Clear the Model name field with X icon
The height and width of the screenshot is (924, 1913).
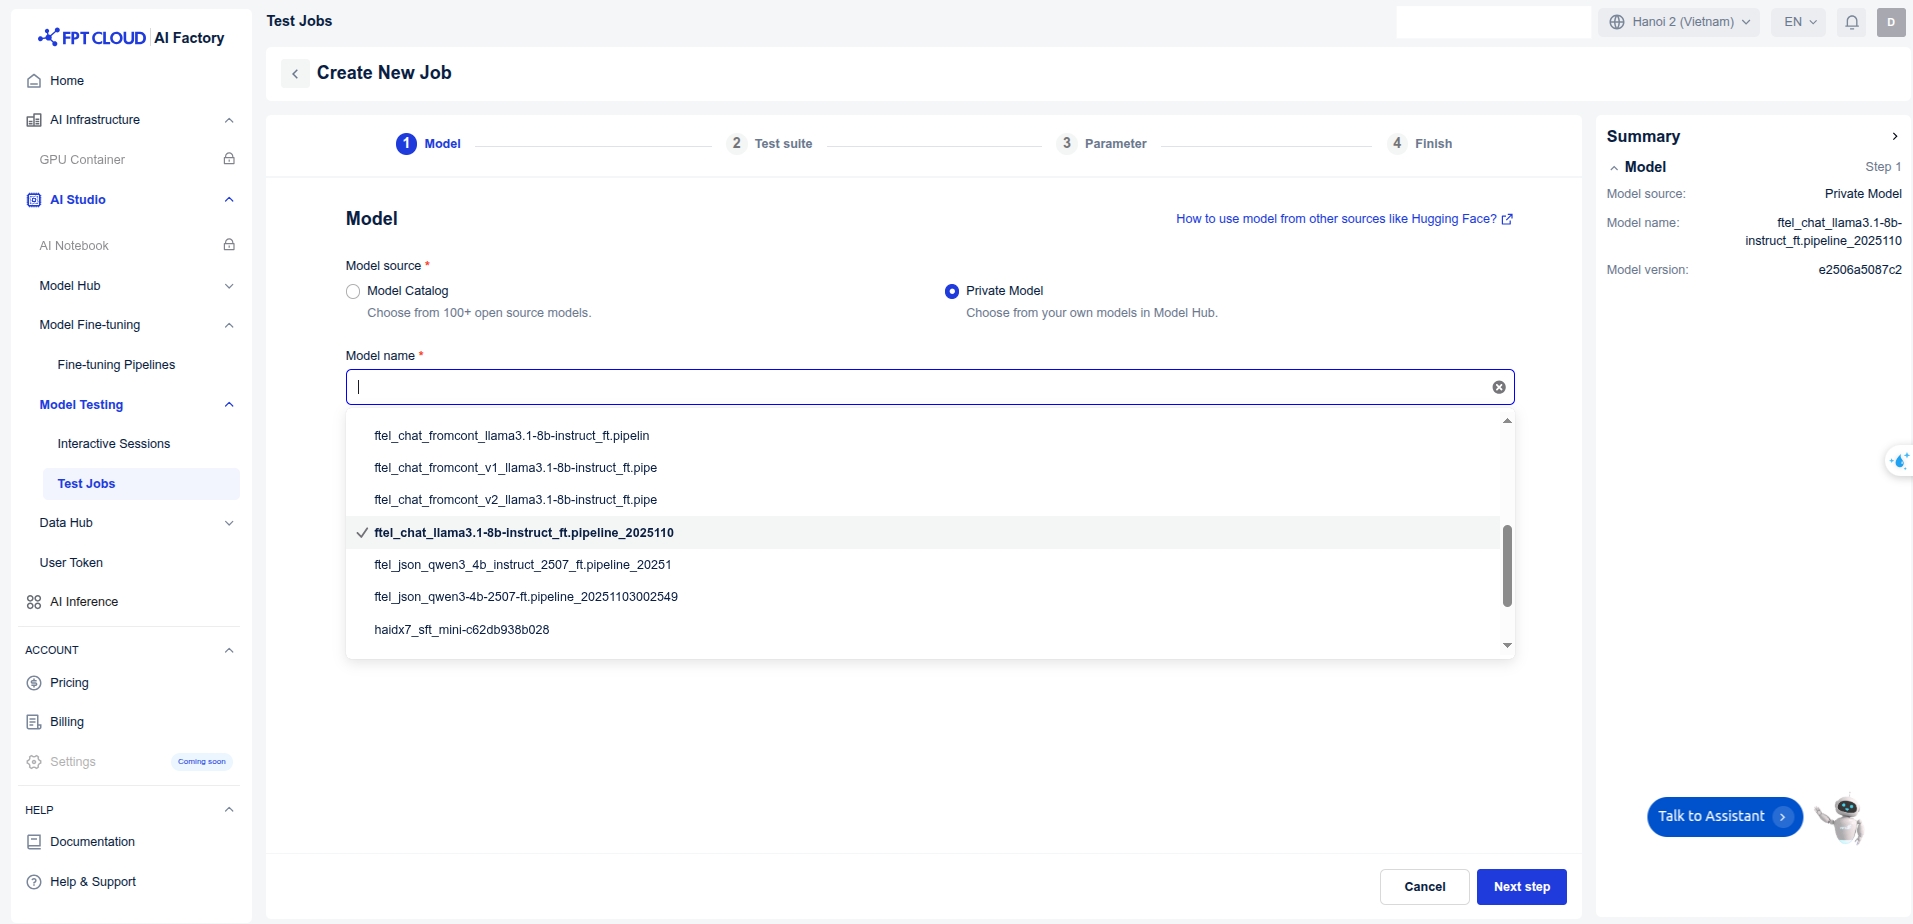1498,387
